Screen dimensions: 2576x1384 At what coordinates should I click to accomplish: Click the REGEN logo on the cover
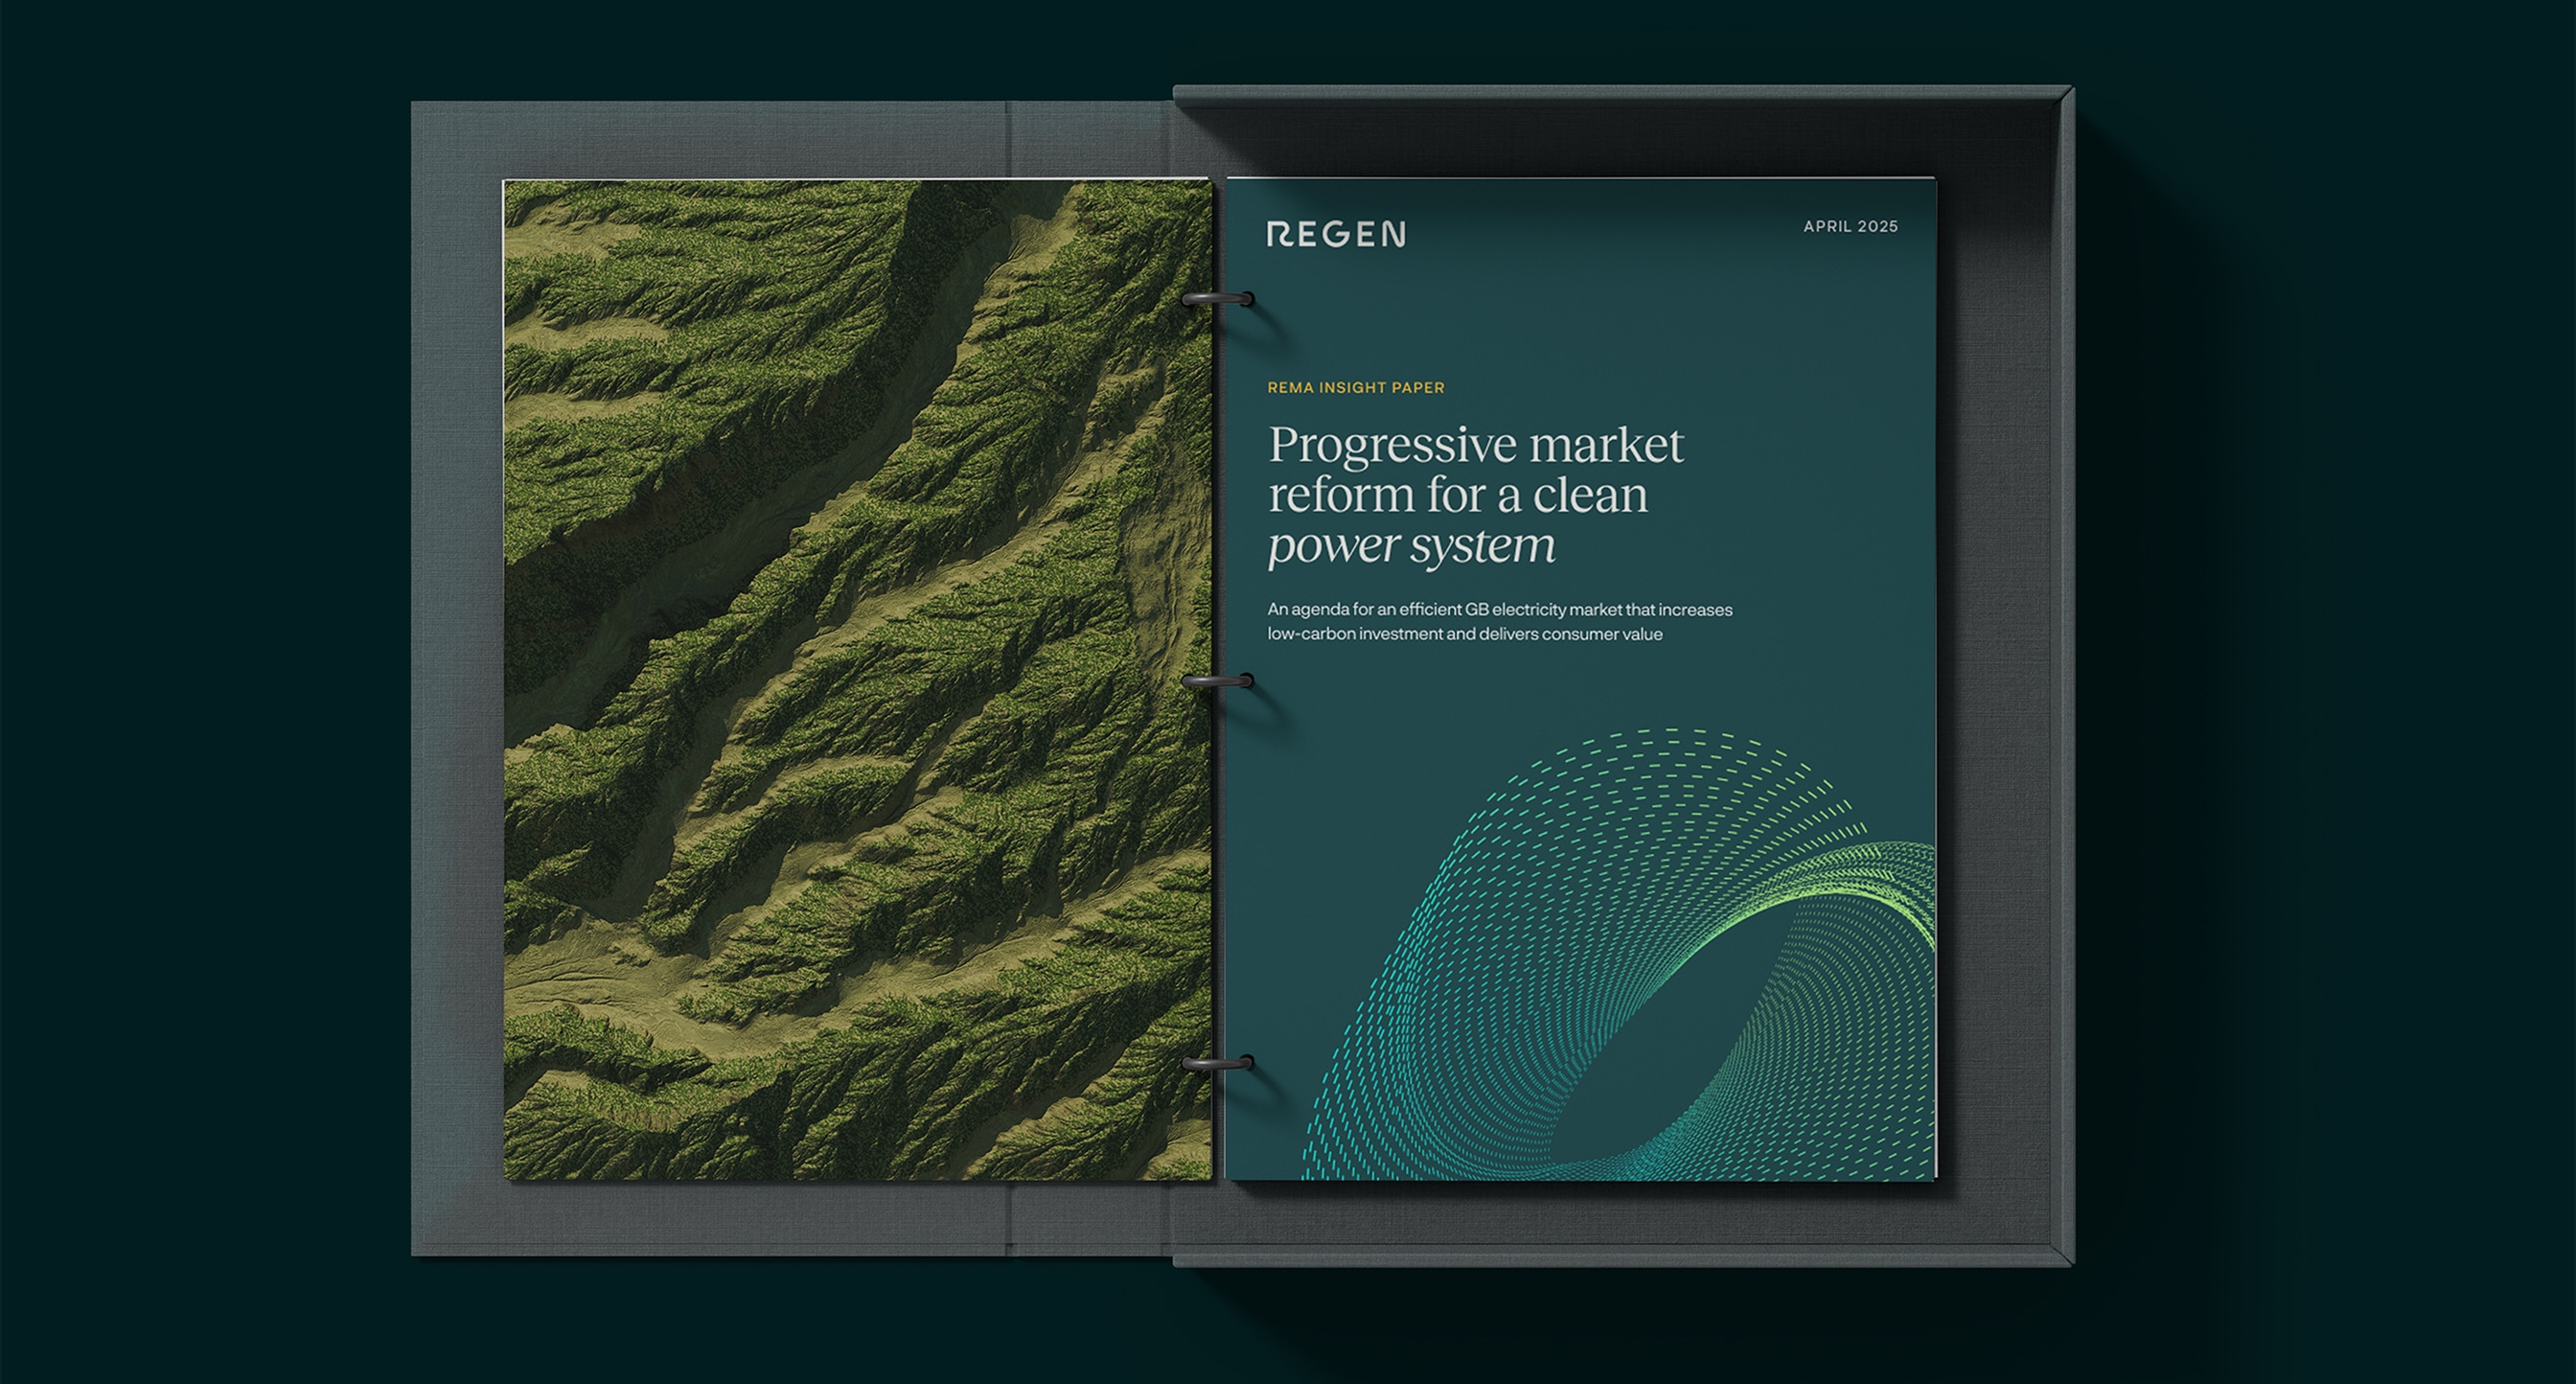[1336, 234]
